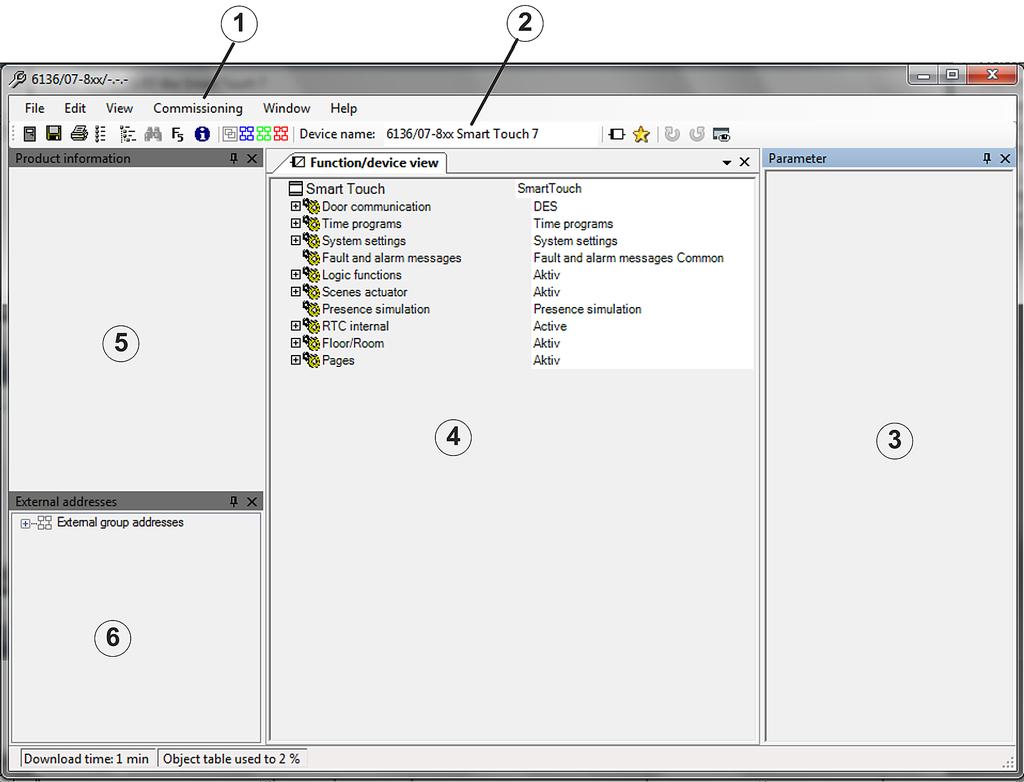Expand the System settings node
Image resolution: width=1024 pixels, height=782 pixels.
pyautogui.click(x=296, y=240)
